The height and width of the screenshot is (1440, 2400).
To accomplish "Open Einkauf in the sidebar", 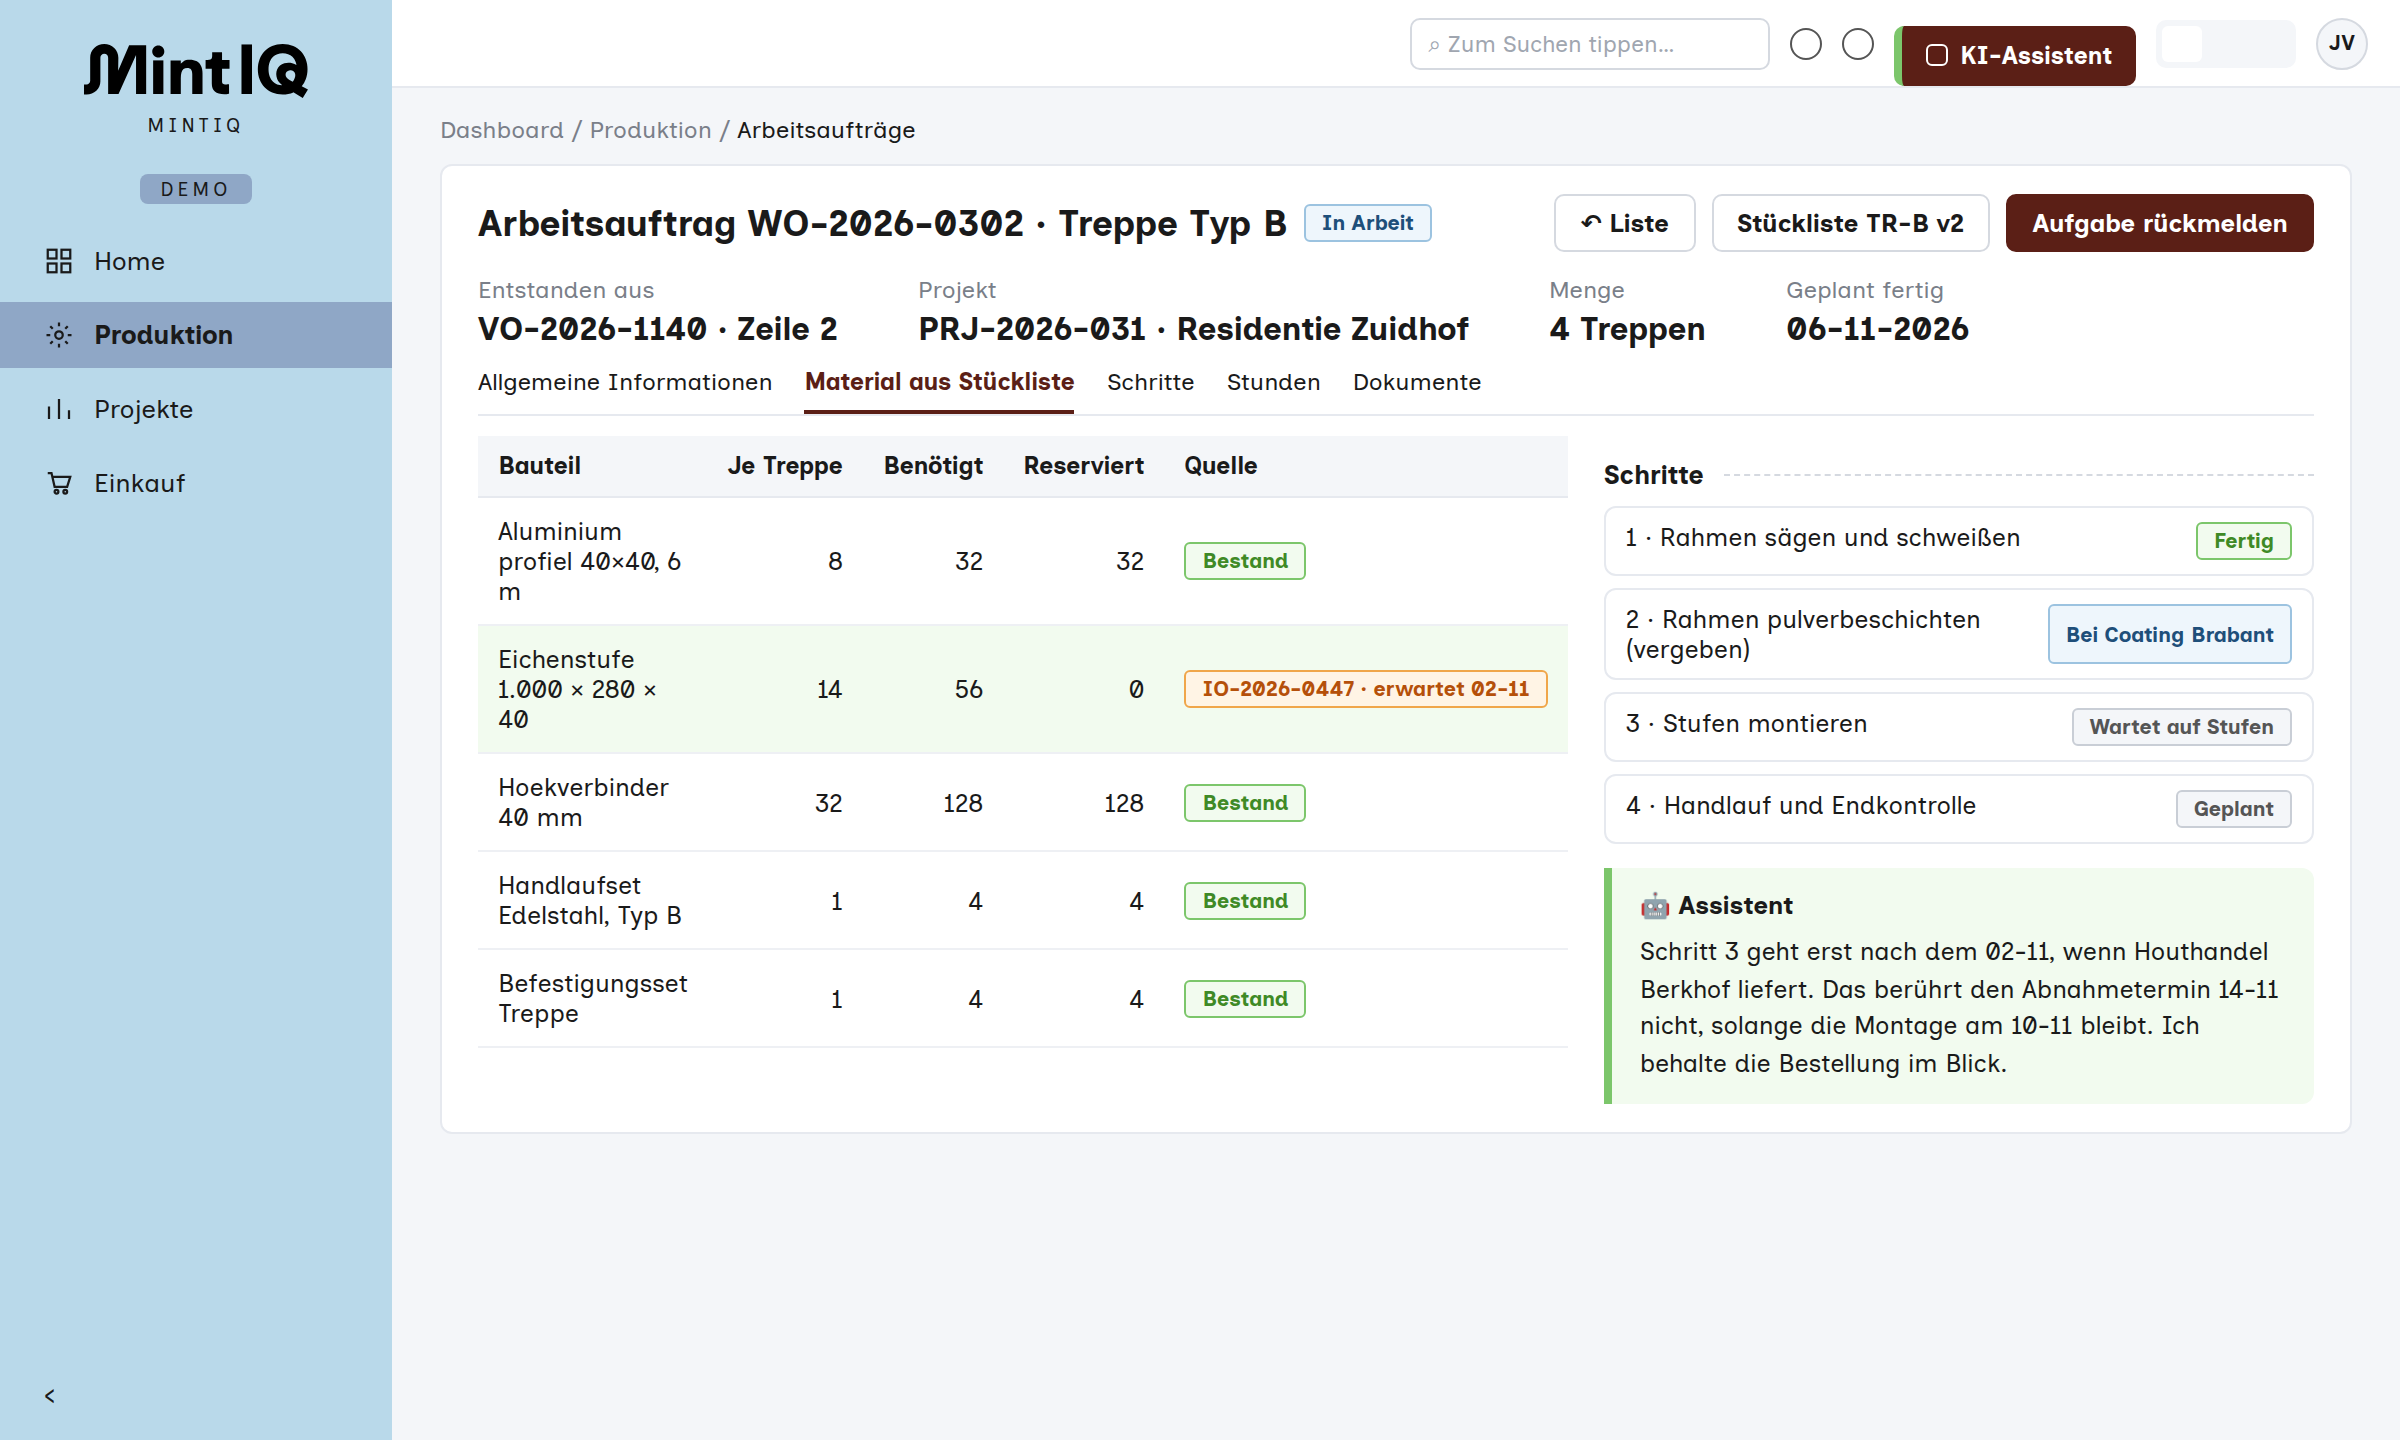I will click(x=196, y=483).
